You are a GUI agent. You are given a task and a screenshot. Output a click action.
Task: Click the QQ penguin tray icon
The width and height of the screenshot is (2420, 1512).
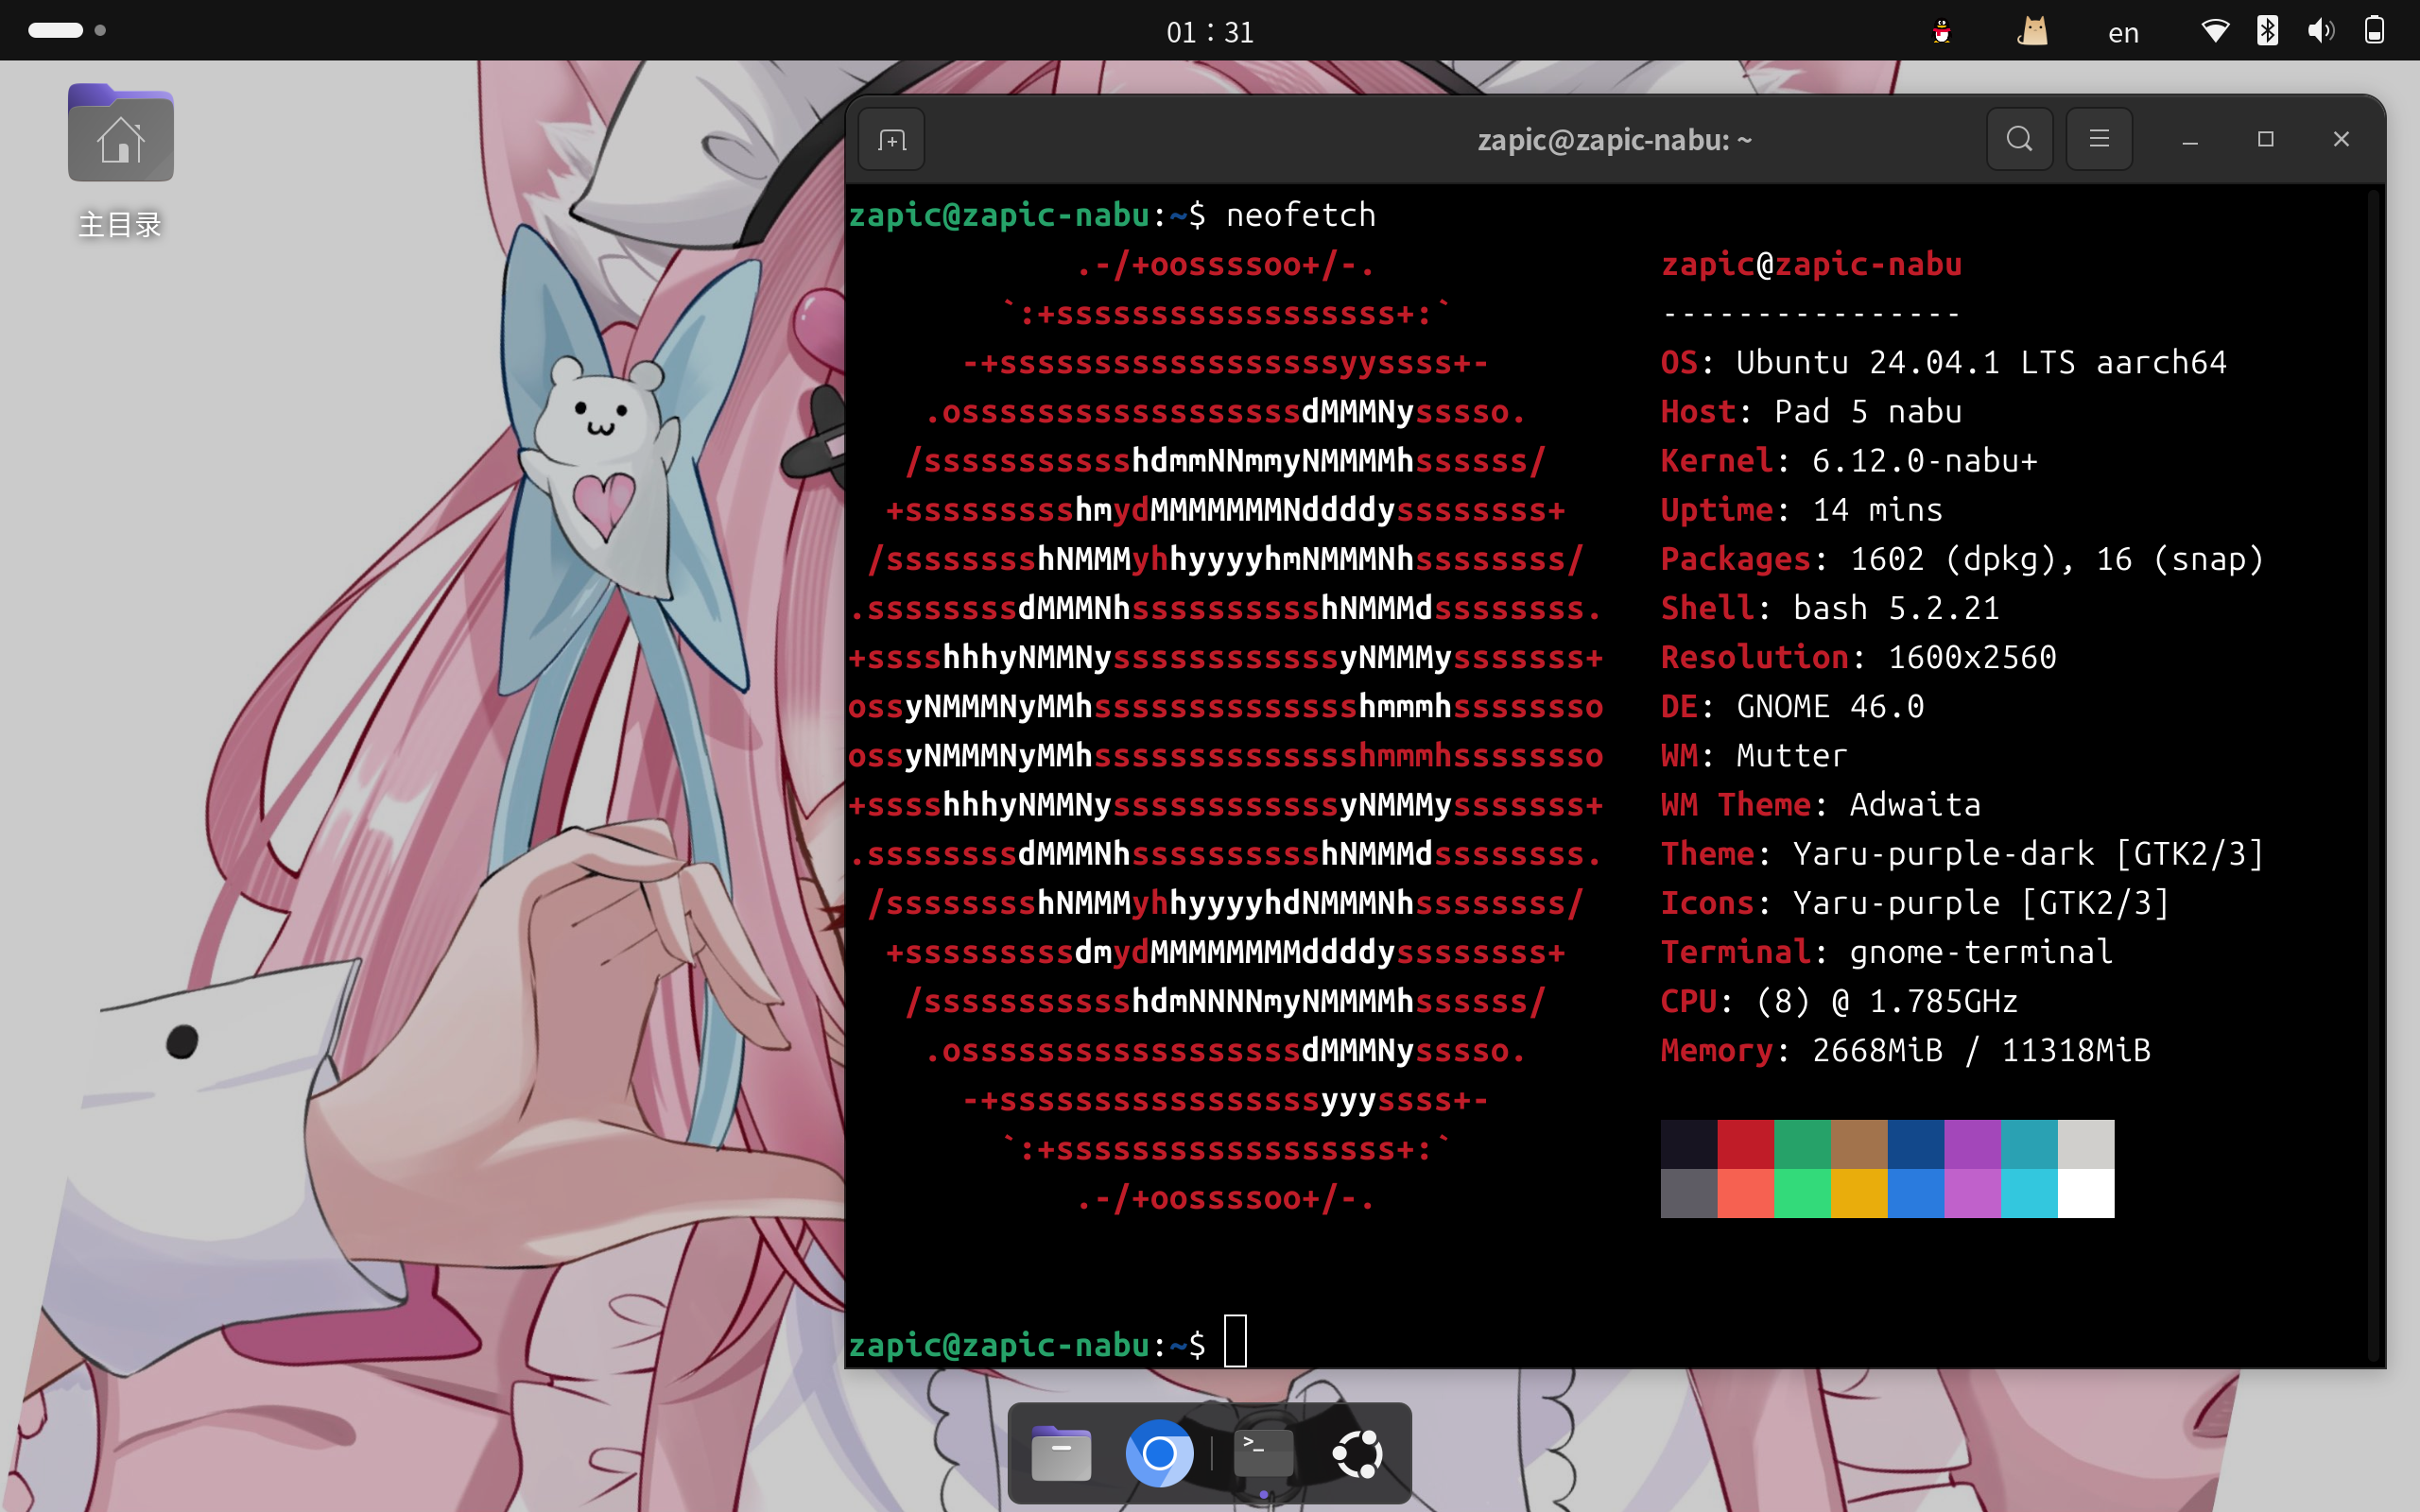click(x=1941, y=32)
